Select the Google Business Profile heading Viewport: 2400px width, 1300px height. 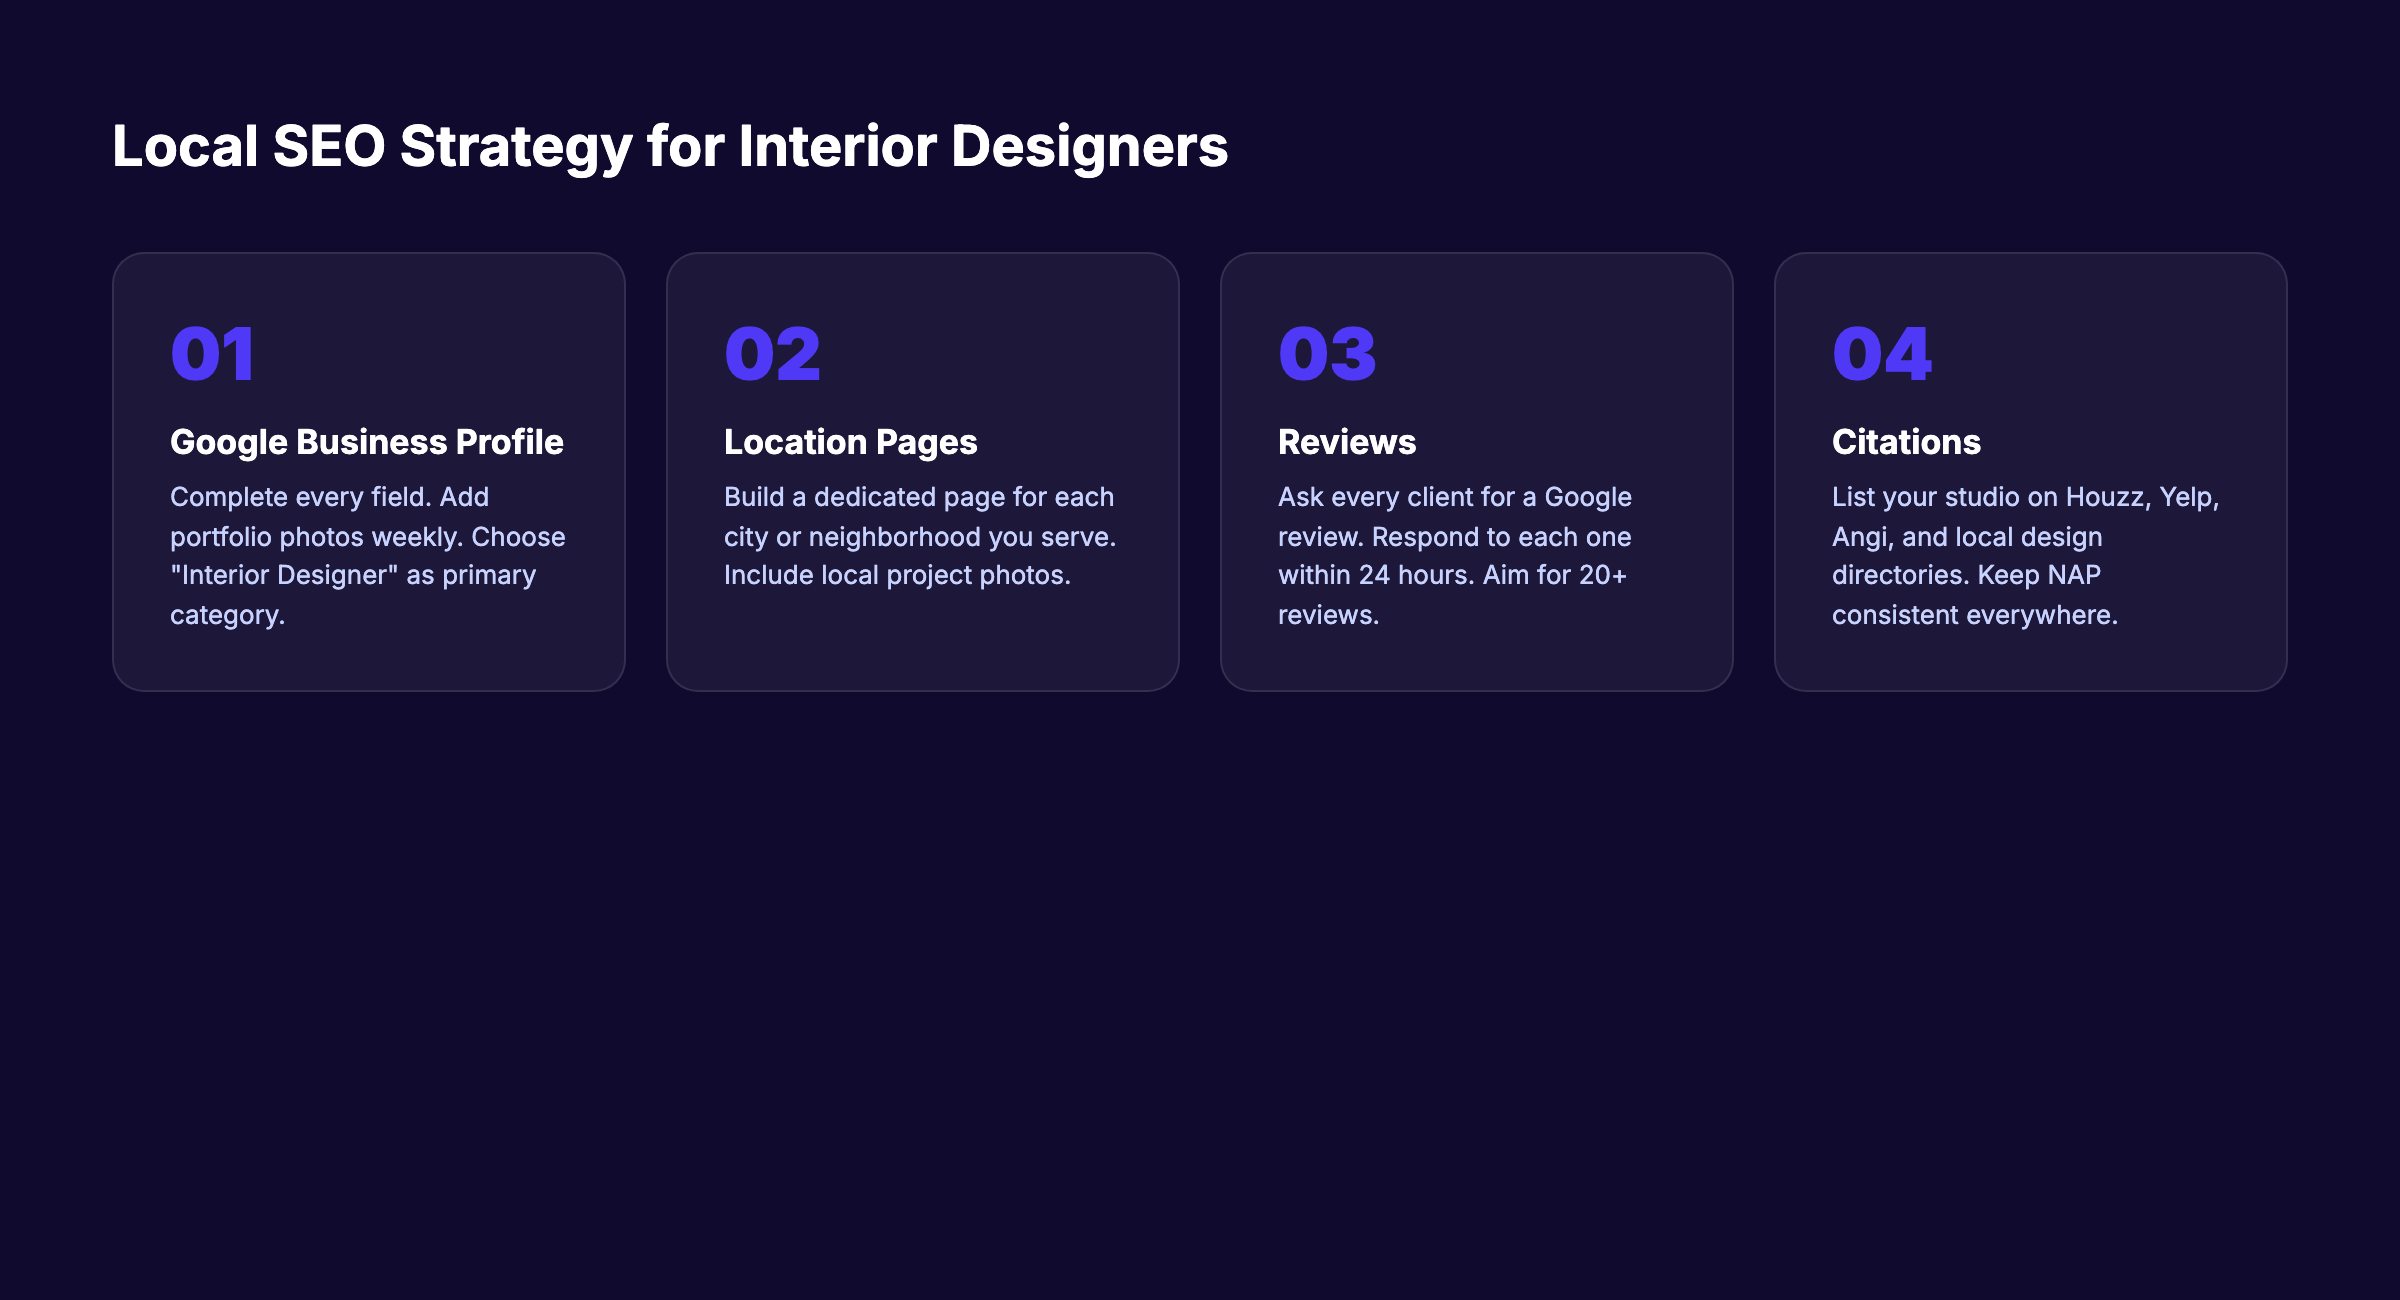pyautogui.click(x=367, y=441)
